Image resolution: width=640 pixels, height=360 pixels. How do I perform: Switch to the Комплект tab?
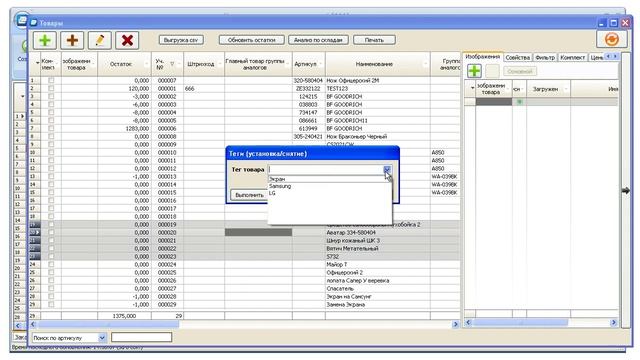[573, 58]
